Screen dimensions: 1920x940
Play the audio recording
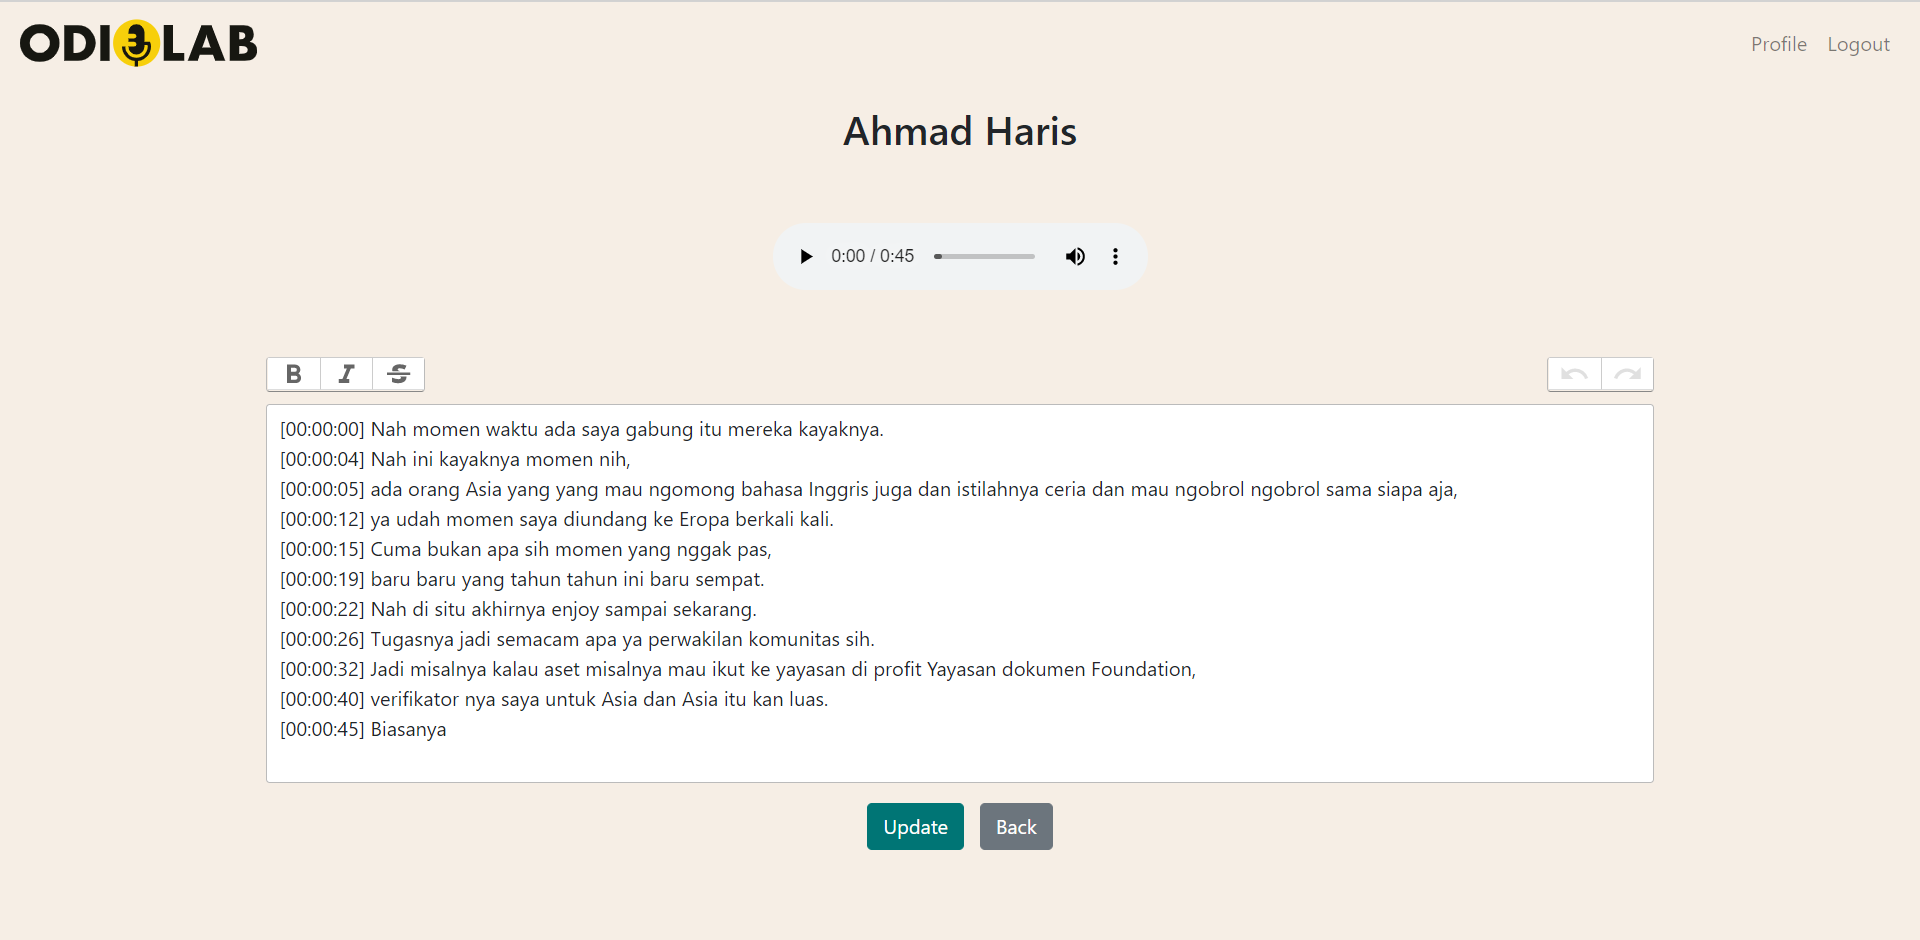click(806, 257)
